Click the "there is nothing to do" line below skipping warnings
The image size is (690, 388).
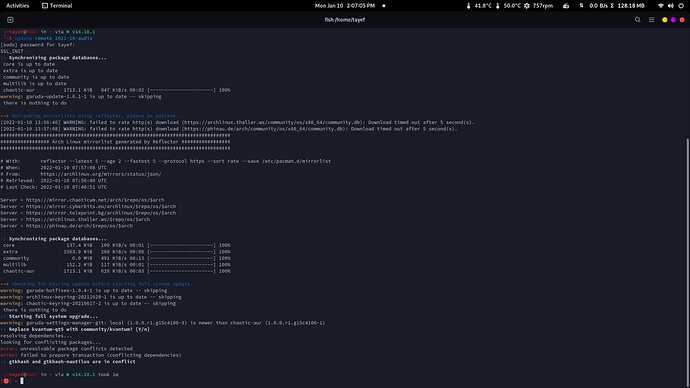pos(35,310)
